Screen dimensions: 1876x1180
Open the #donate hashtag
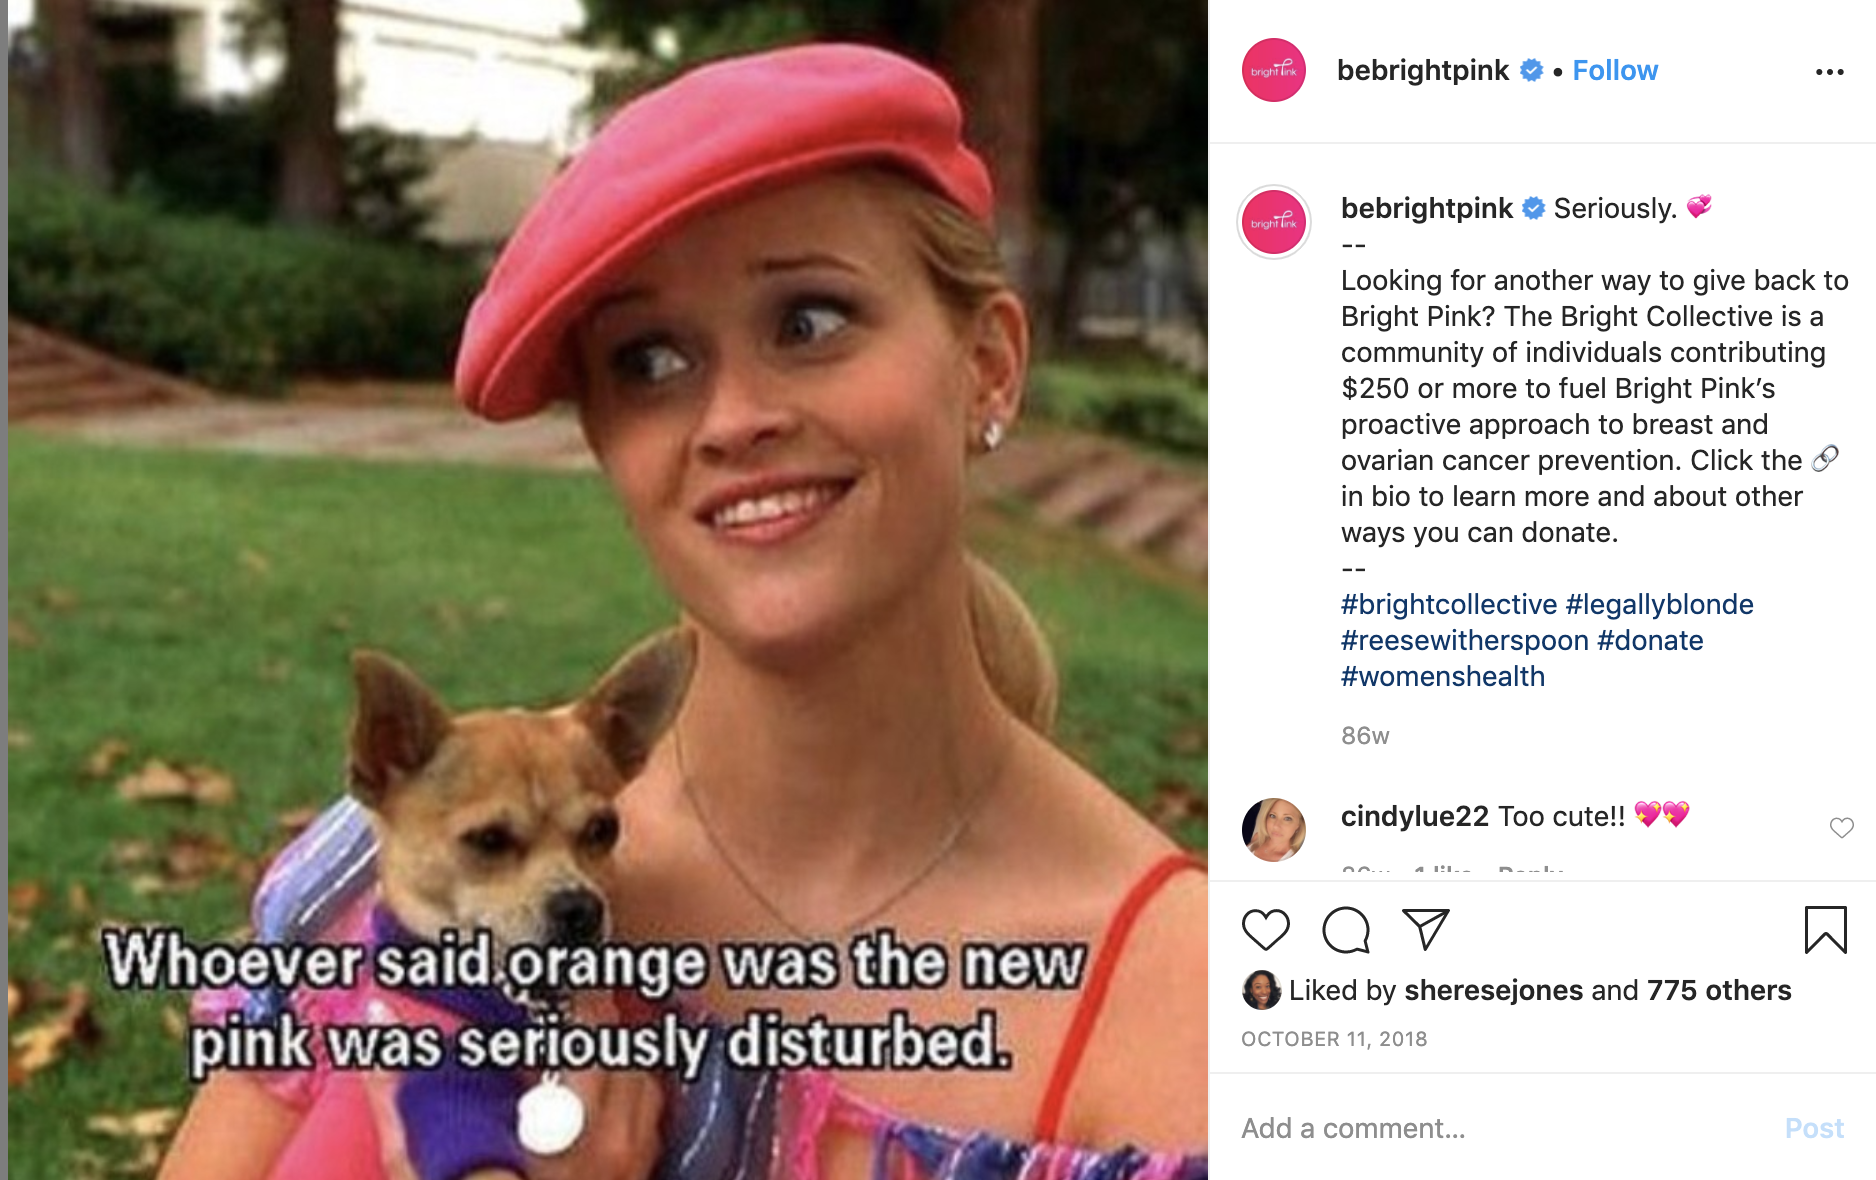coord(1650,640)
